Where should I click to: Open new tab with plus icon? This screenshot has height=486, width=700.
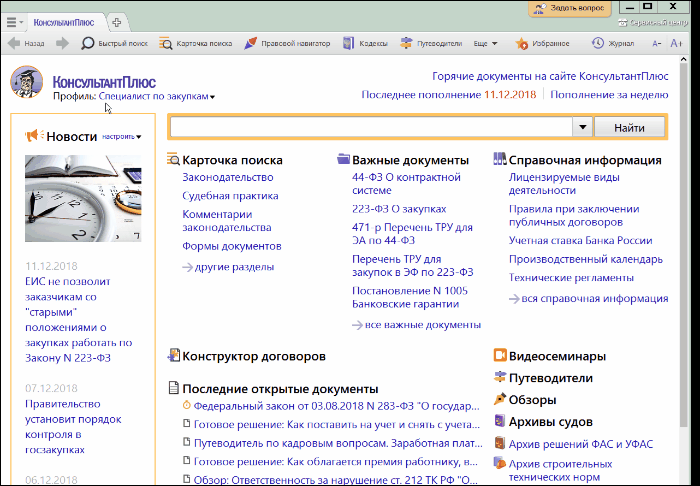[117, 22]
